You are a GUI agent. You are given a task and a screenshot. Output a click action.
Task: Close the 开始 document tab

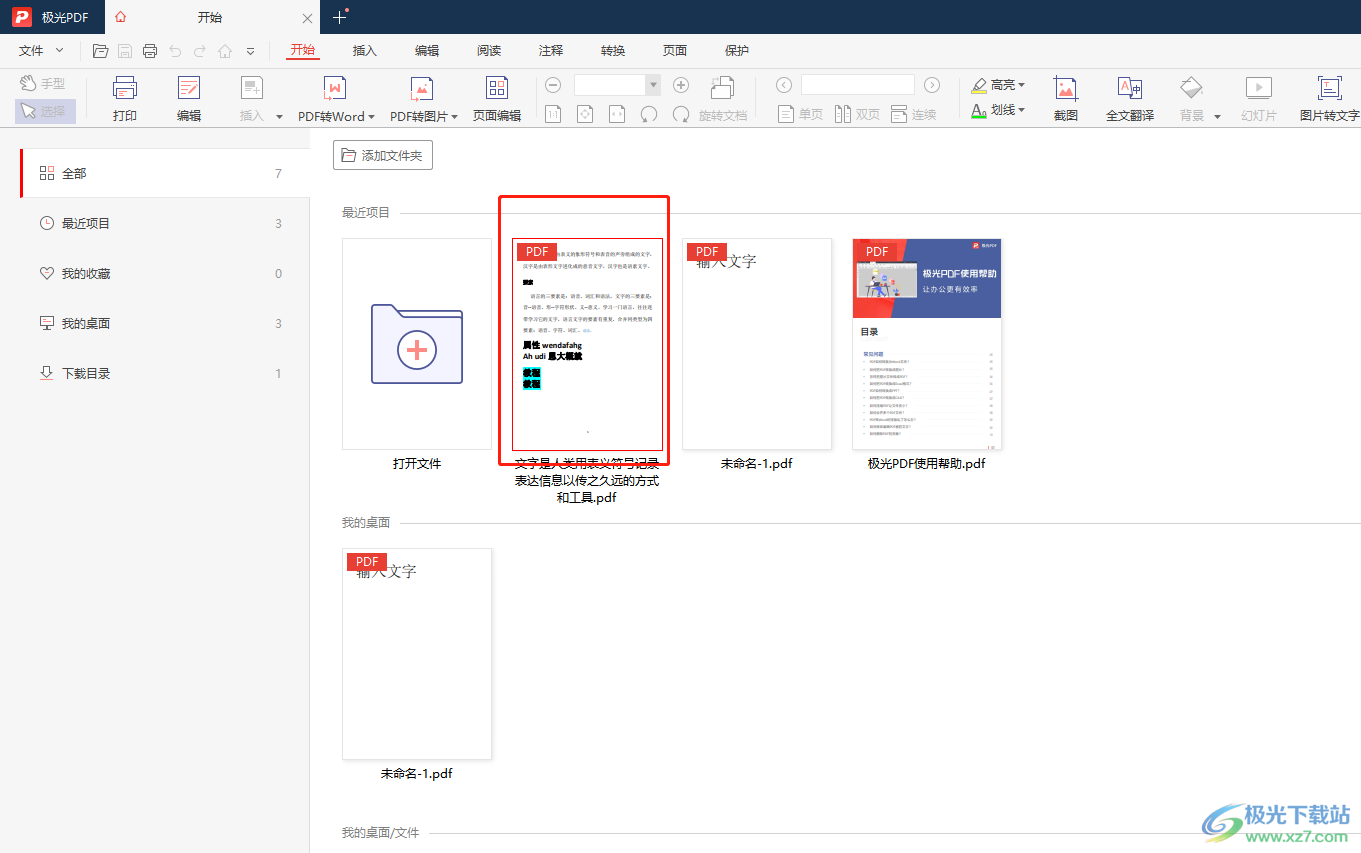pos(307,18)
